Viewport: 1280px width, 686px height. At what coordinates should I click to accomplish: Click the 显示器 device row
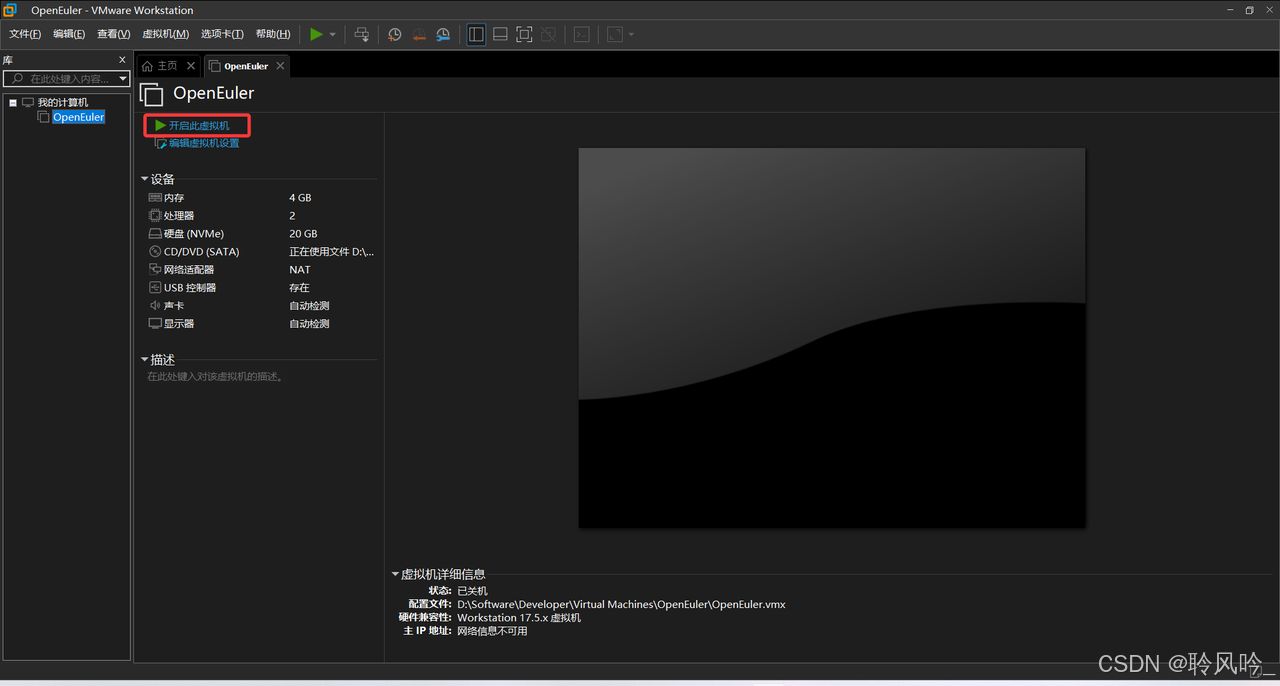click(262, 324)
